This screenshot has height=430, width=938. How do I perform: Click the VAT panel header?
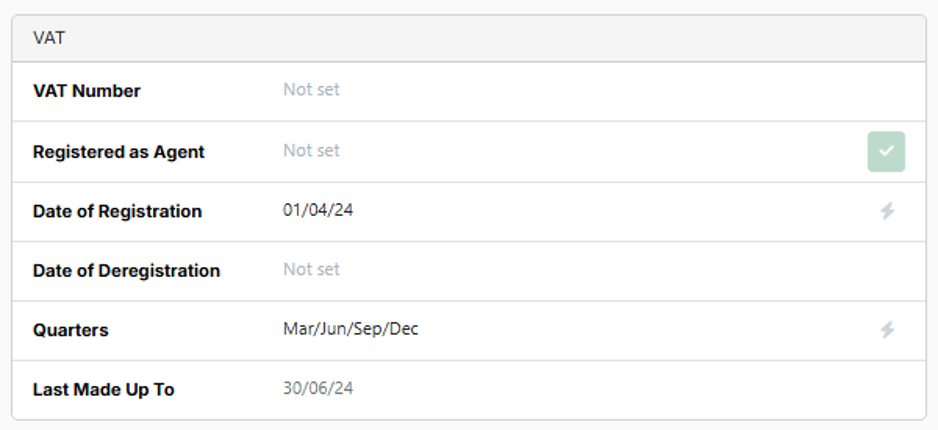click(469, 38)
